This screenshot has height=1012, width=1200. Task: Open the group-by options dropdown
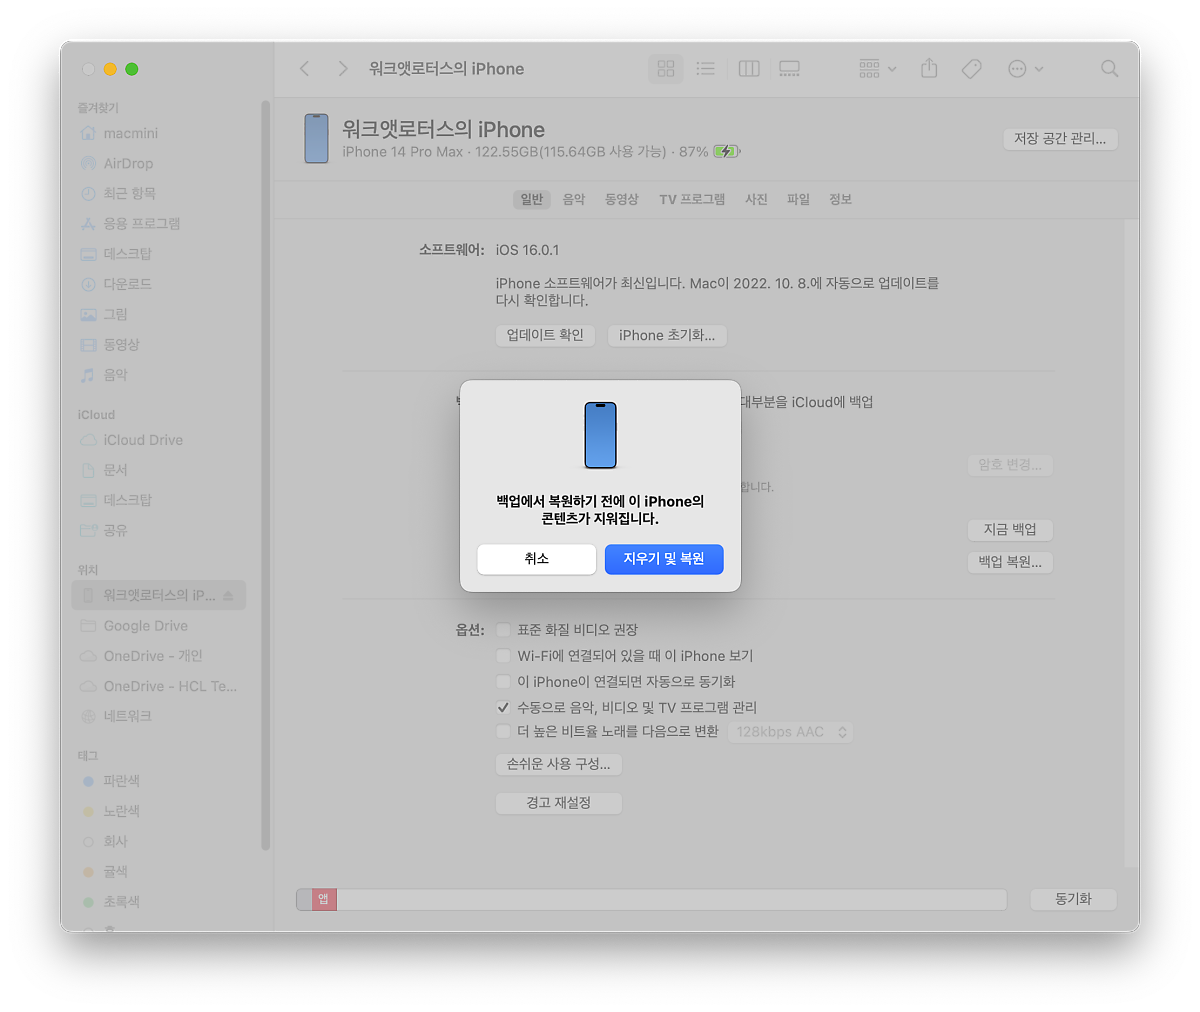point(877,68)
